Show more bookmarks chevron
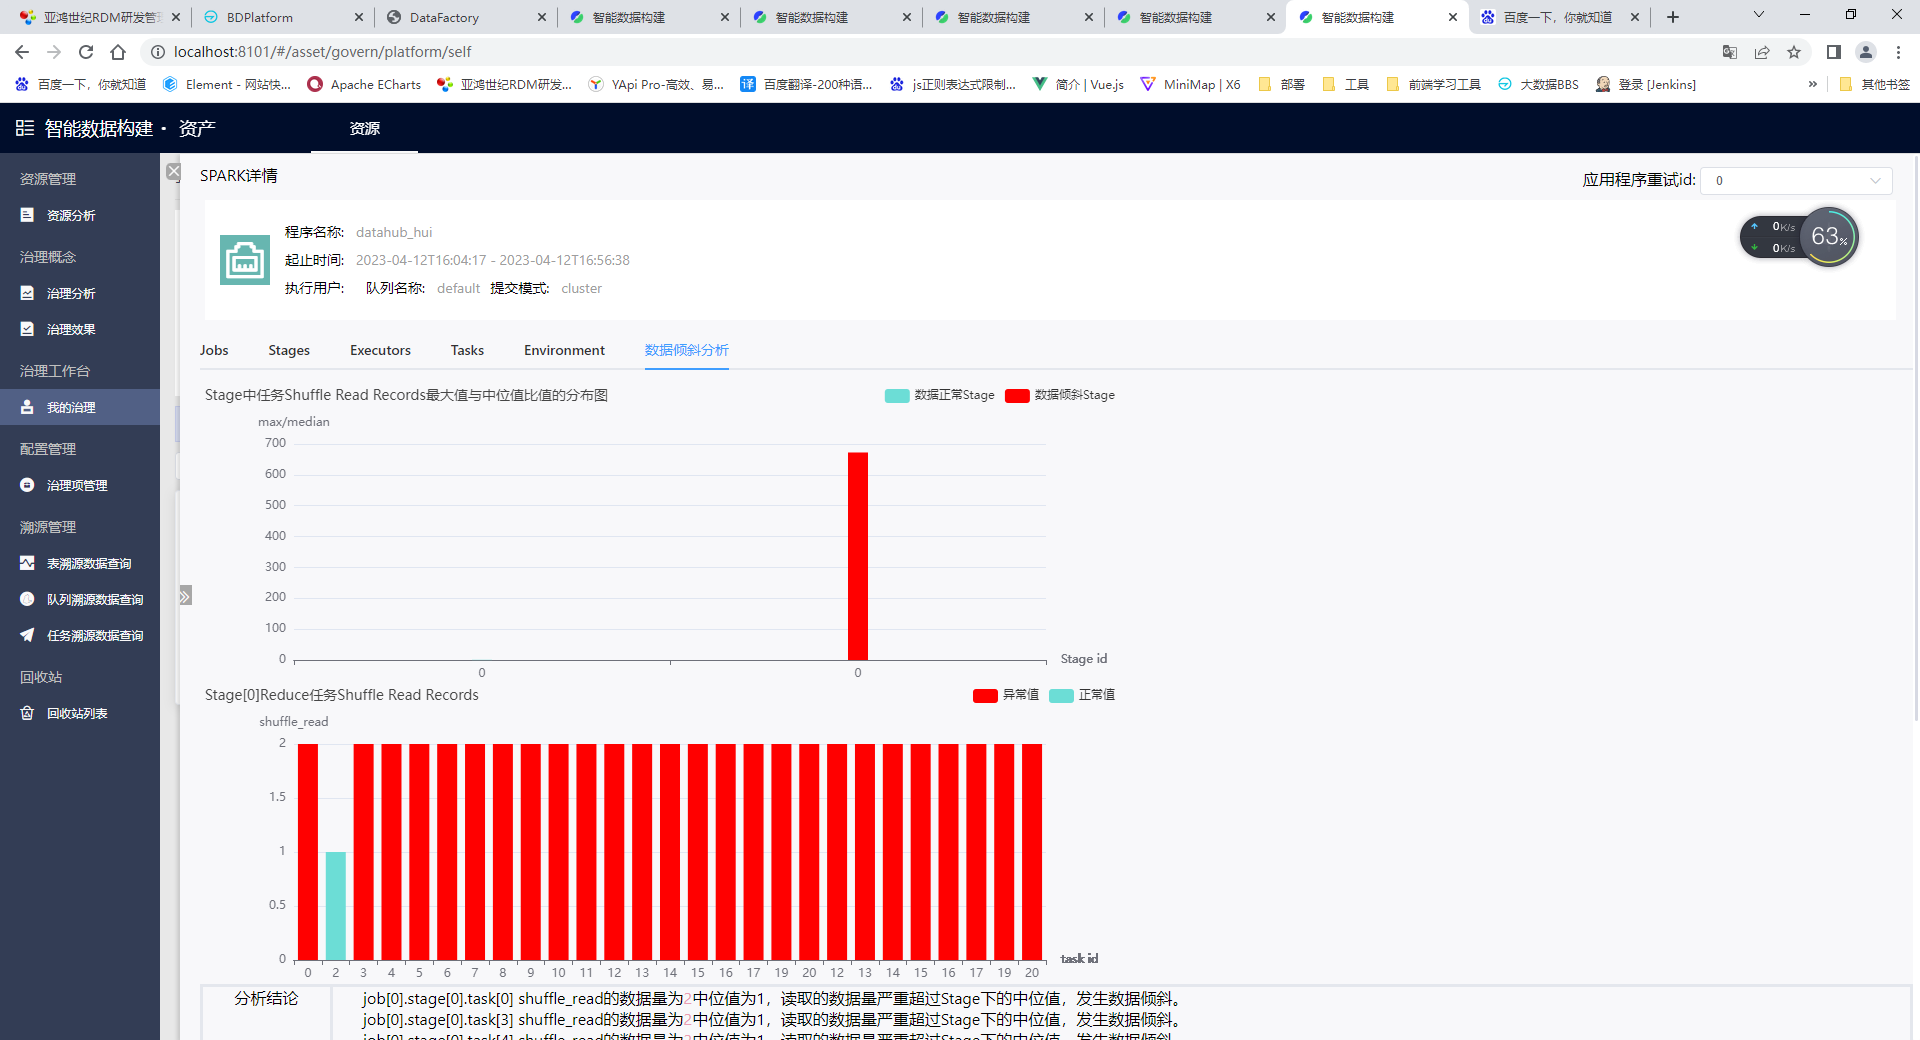The height and width of the screenshot is (1040, 1920). point(1812,84)
